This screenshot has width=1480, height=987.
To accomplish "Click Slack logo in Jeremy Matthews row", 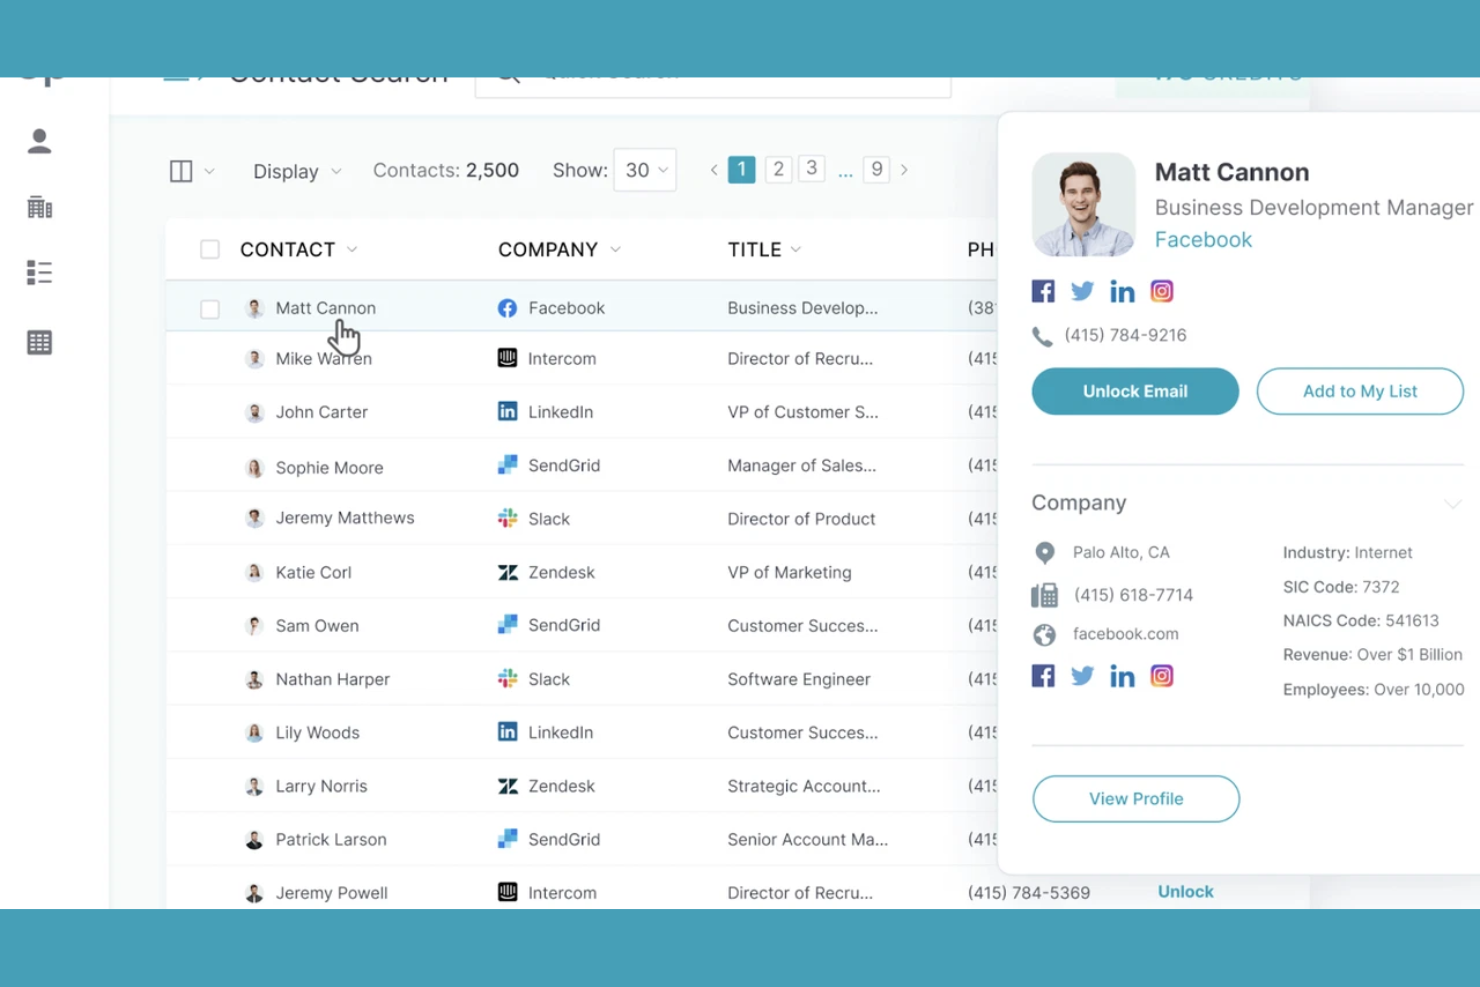I will (507, 518).
